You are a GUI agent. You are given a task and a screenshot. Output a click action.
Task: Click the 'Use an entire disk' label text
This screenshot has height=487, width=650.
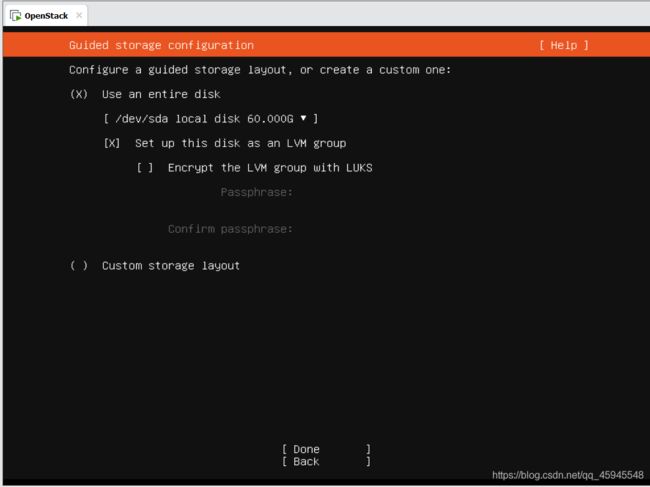[161, 94]
